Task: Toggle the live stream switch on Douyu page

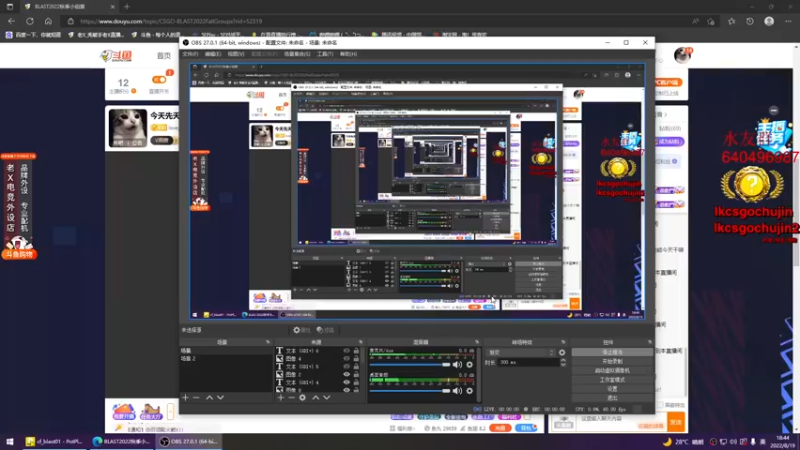Action: coord(159,80)
